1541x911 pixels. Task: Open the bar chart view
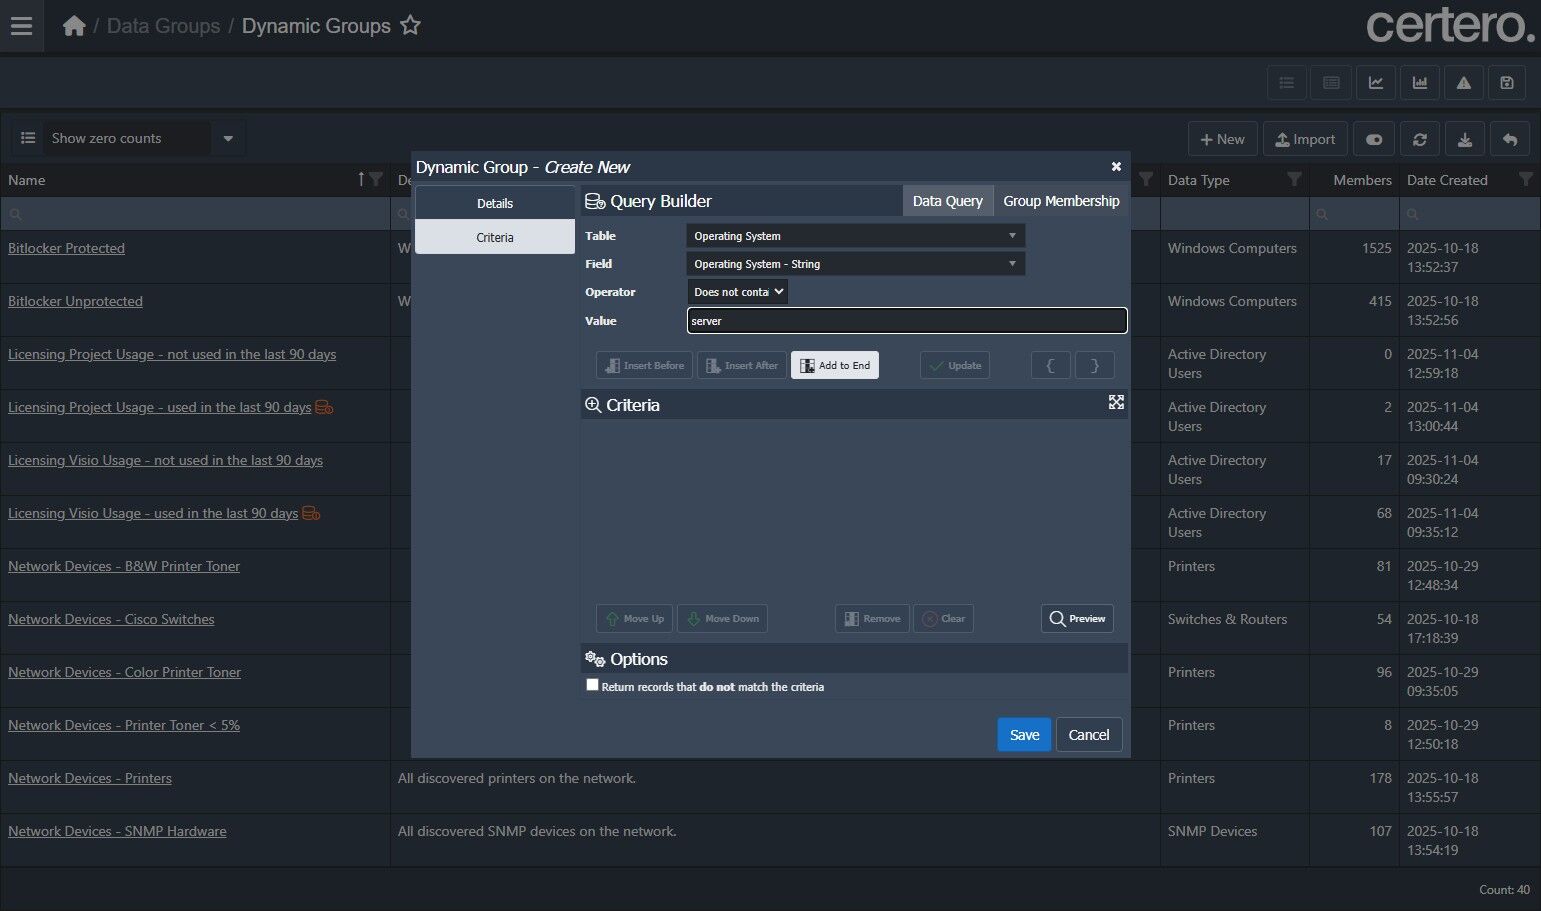[x=1420, y=83]
